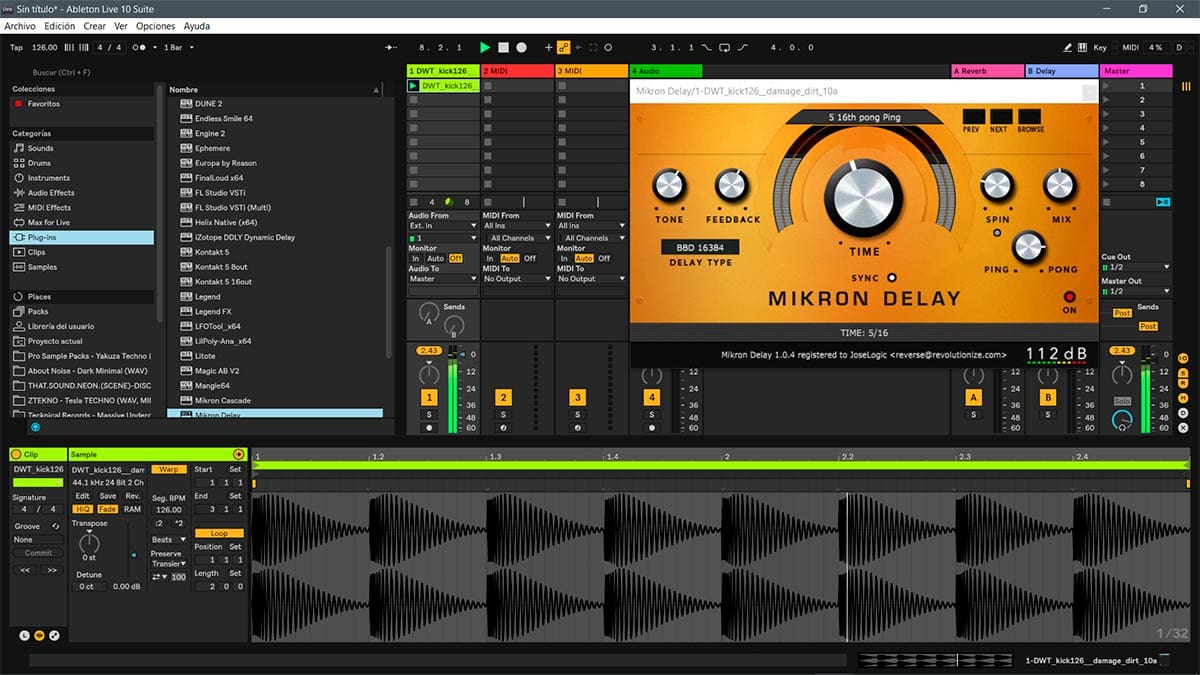Toggle the spin indicator below SPIN knob
Viewport: 1200px width, 675px height.
(x=996, y=233)
